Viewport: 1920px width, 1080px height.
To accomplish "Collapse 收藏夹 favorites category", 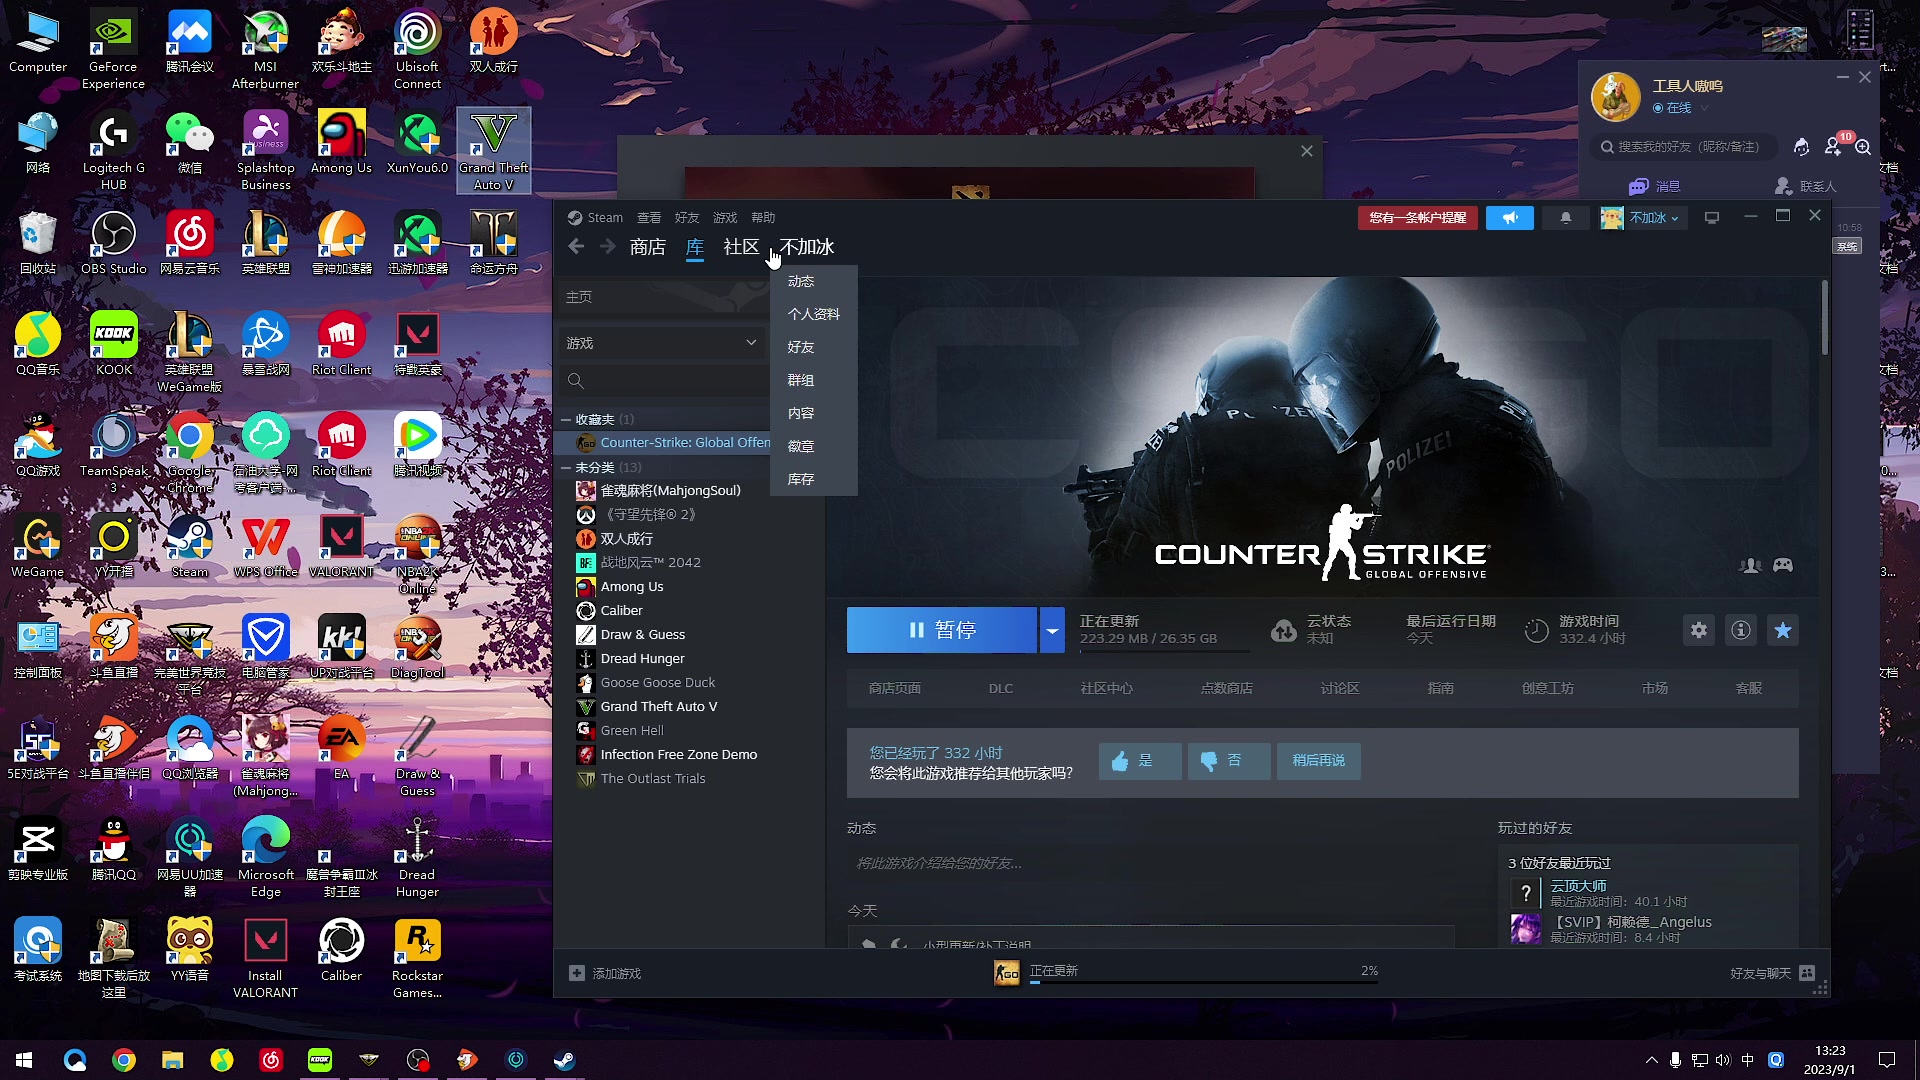I will (x=566, y=420).
